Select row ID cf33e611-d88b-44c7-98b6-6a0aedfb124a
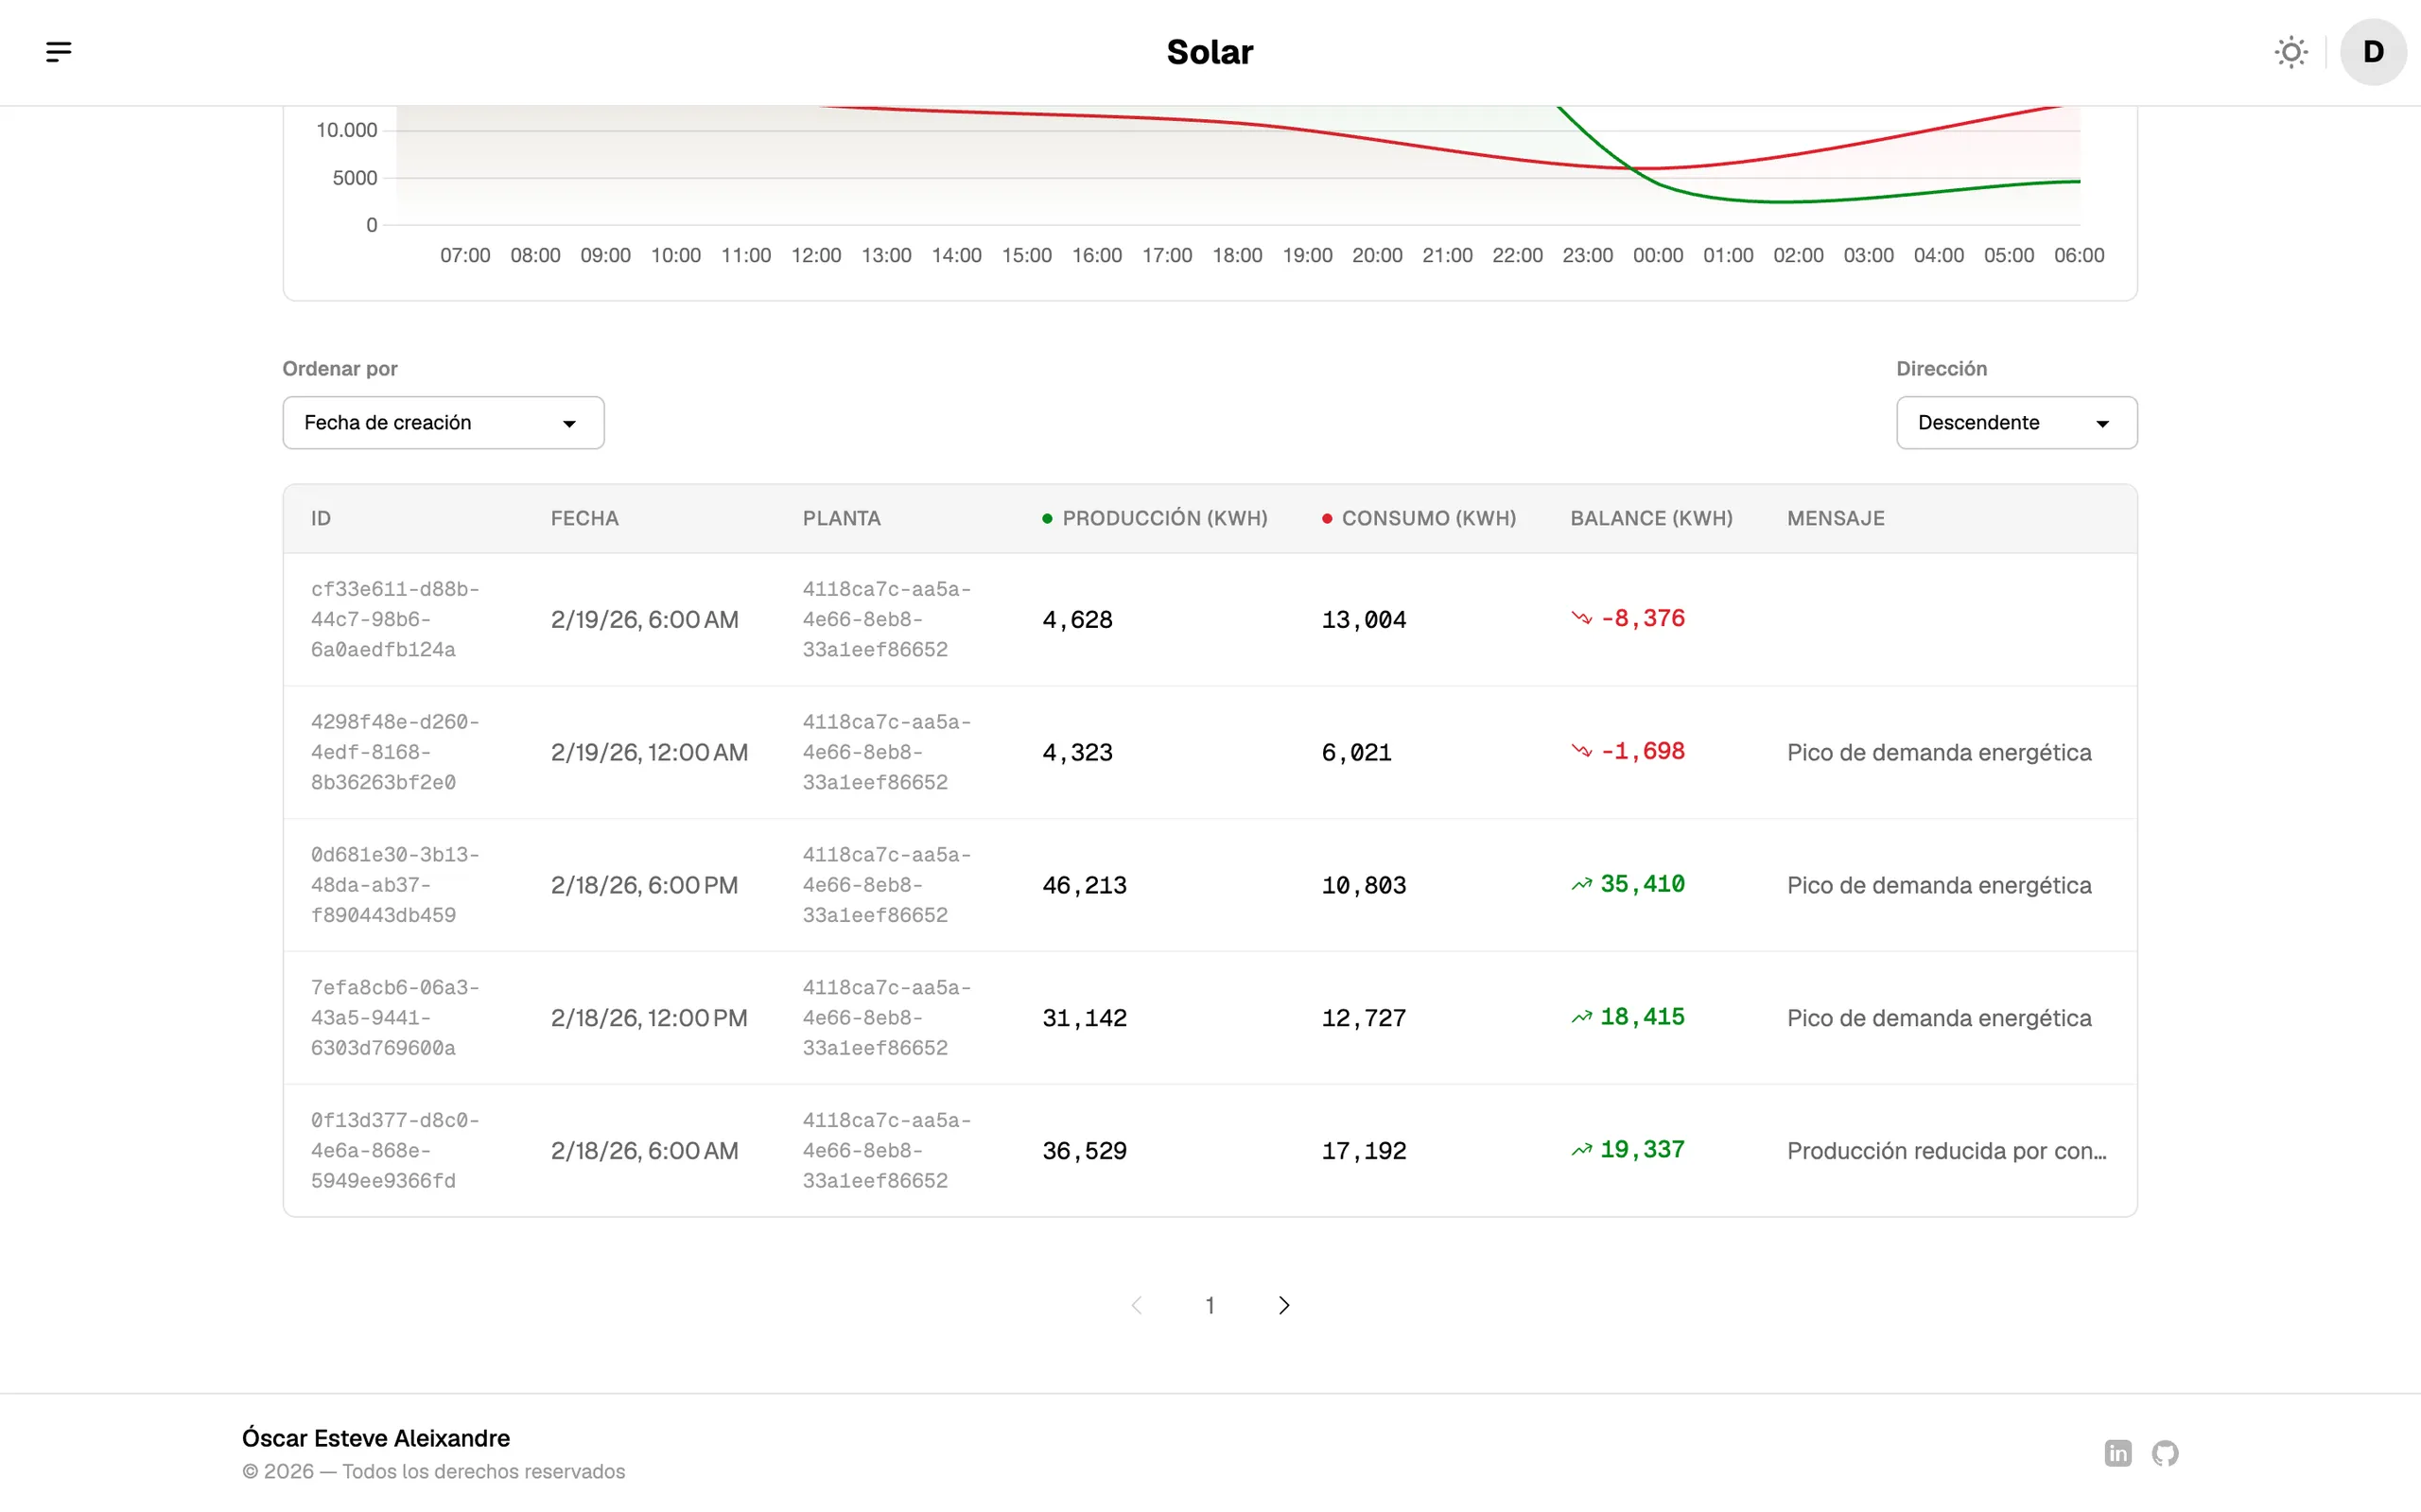 click(x=395, y=619)
